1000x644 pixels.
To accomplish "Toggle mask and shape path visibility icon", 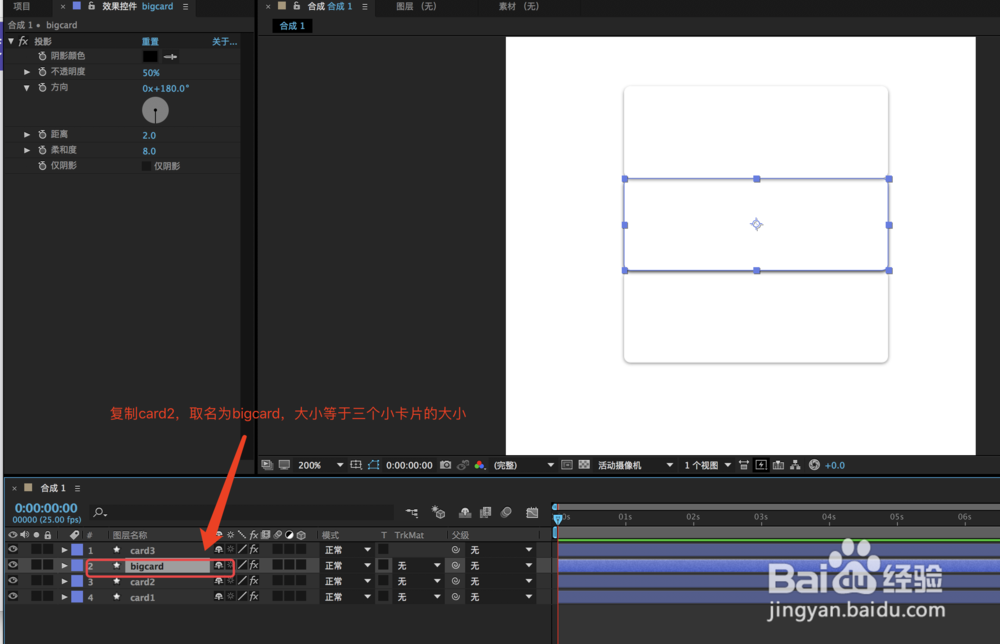I will point(374,465).
